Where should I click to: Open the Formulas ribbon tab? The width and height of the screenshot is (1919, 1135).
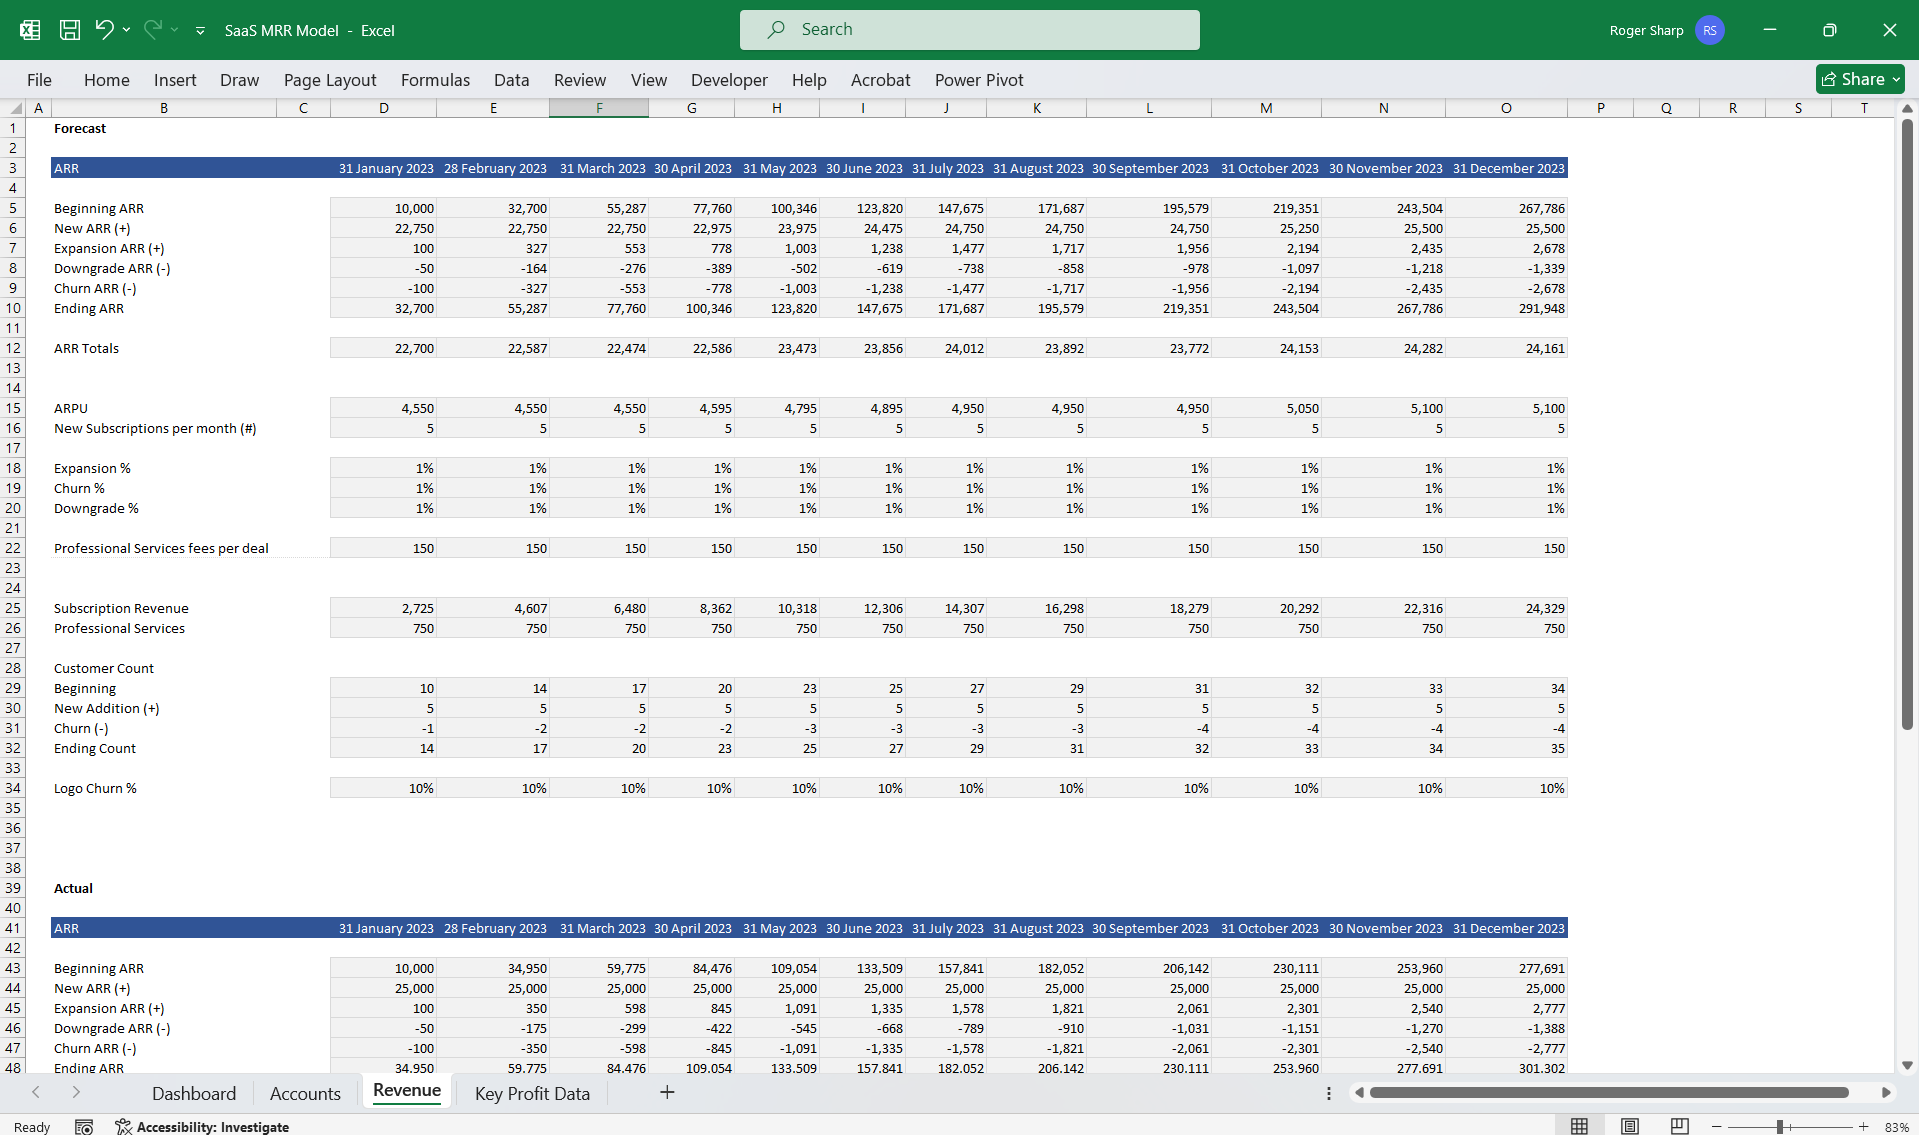coord(435,80)
